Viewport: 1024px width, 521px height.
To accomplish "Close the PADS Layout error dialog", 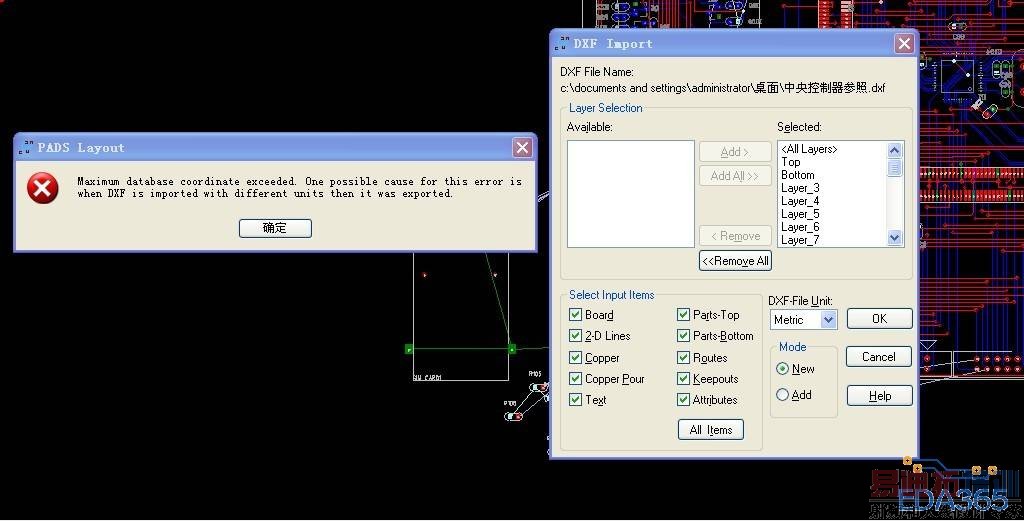I will (522, 148).
